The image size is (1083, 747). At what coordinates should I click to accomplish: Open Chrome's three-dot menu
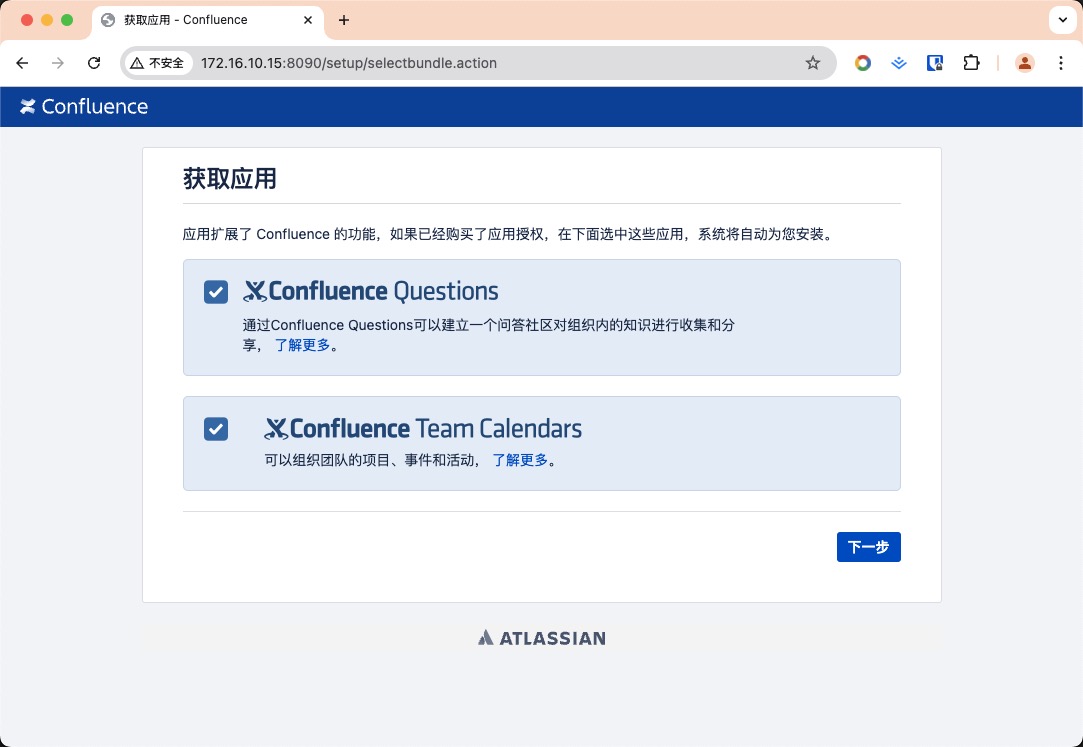[1061, 63]
